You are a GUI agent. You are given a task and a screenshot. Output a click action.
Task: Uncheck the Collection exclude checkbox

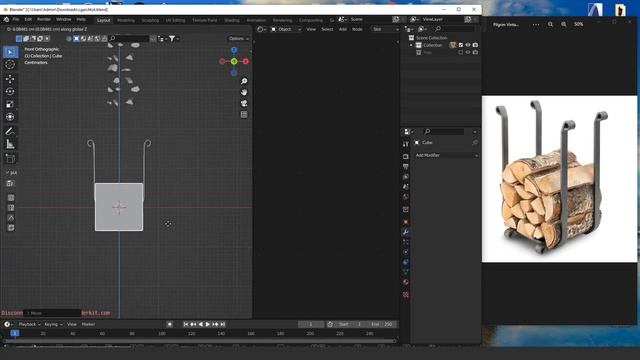[461, 45]
